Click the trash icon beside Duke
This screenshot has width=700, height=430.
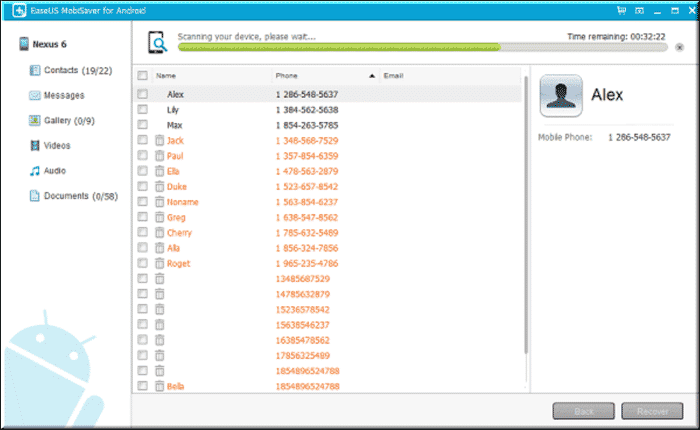159,187
